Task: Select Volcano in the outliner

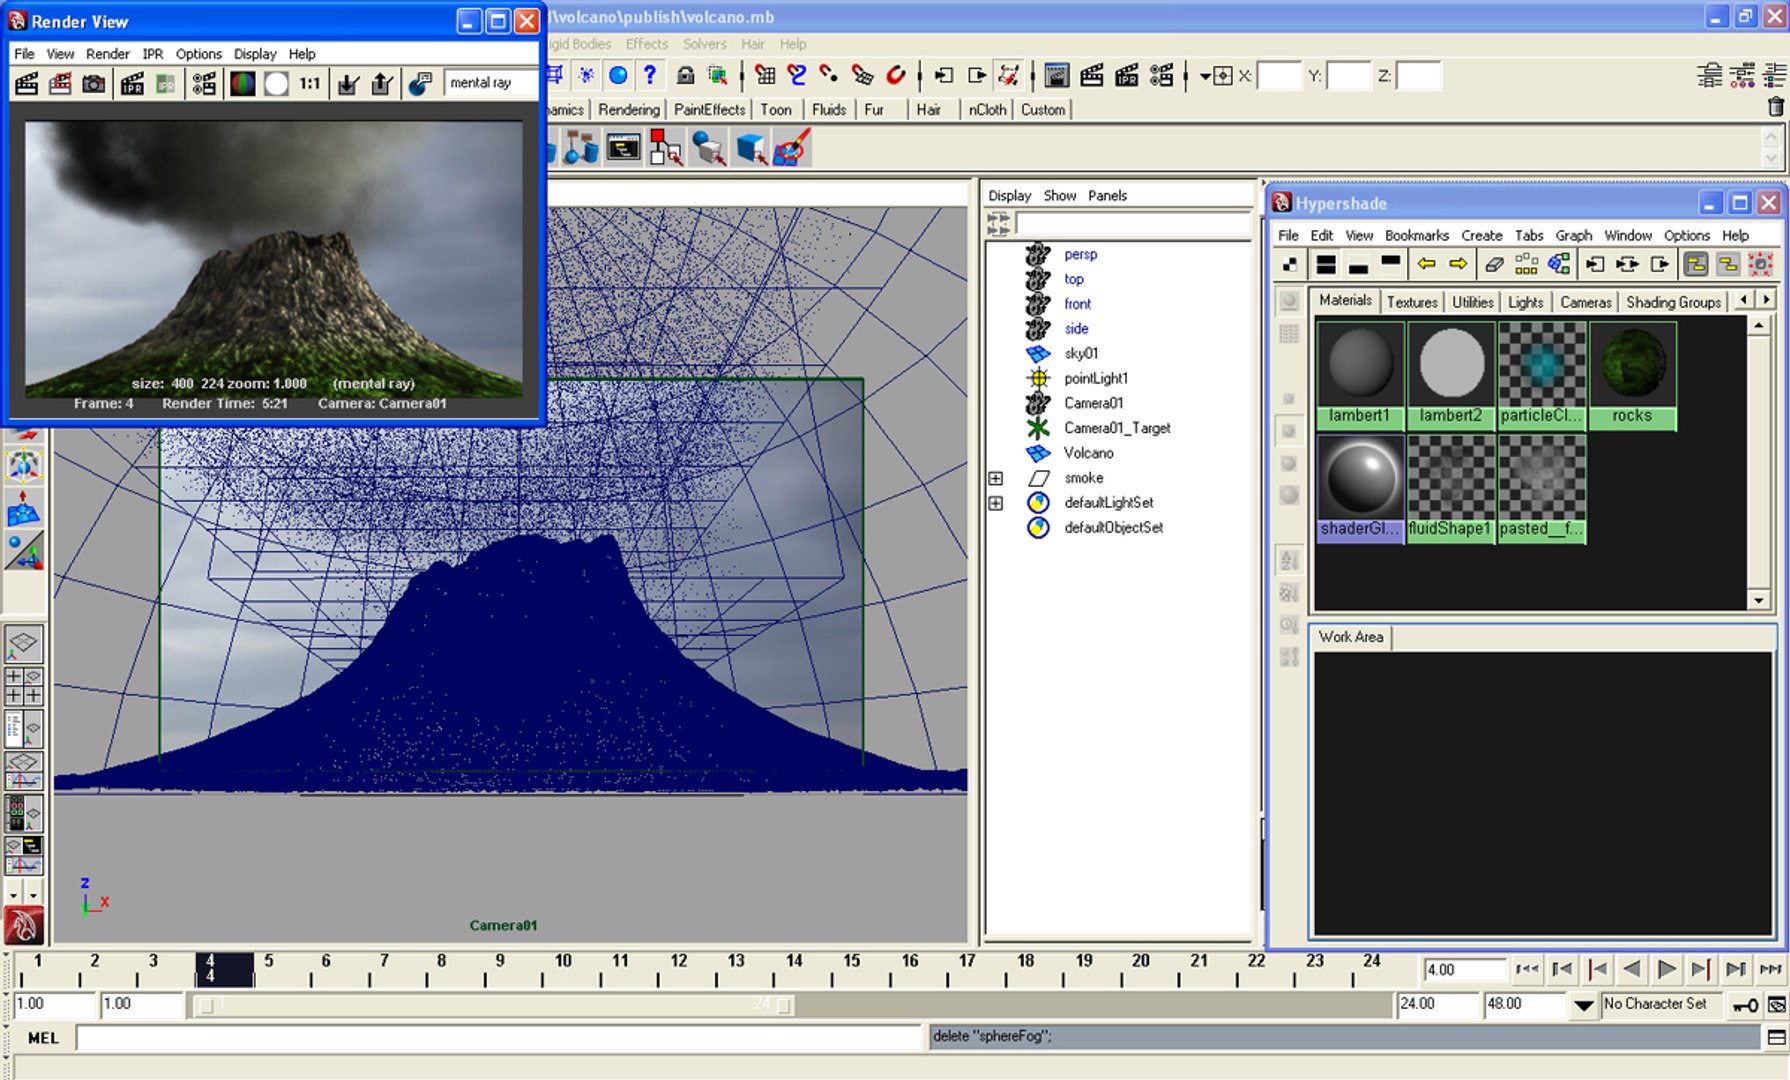Action: click(x=1088, y=453)
